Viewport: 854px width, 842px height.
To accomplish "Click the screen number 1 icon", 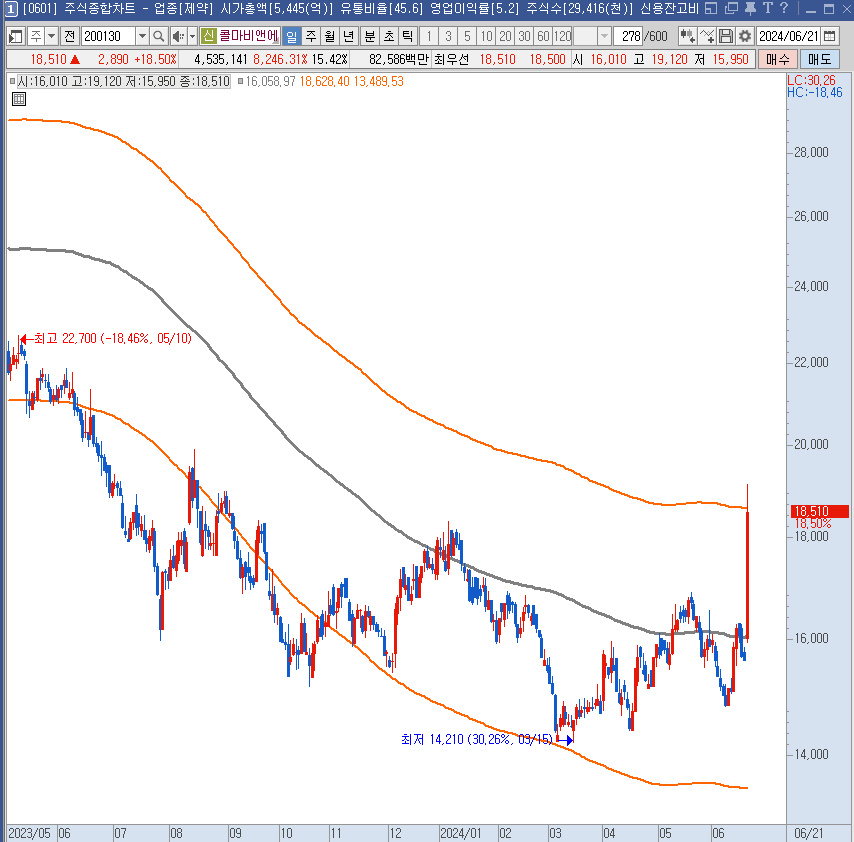I will (11, 8).
